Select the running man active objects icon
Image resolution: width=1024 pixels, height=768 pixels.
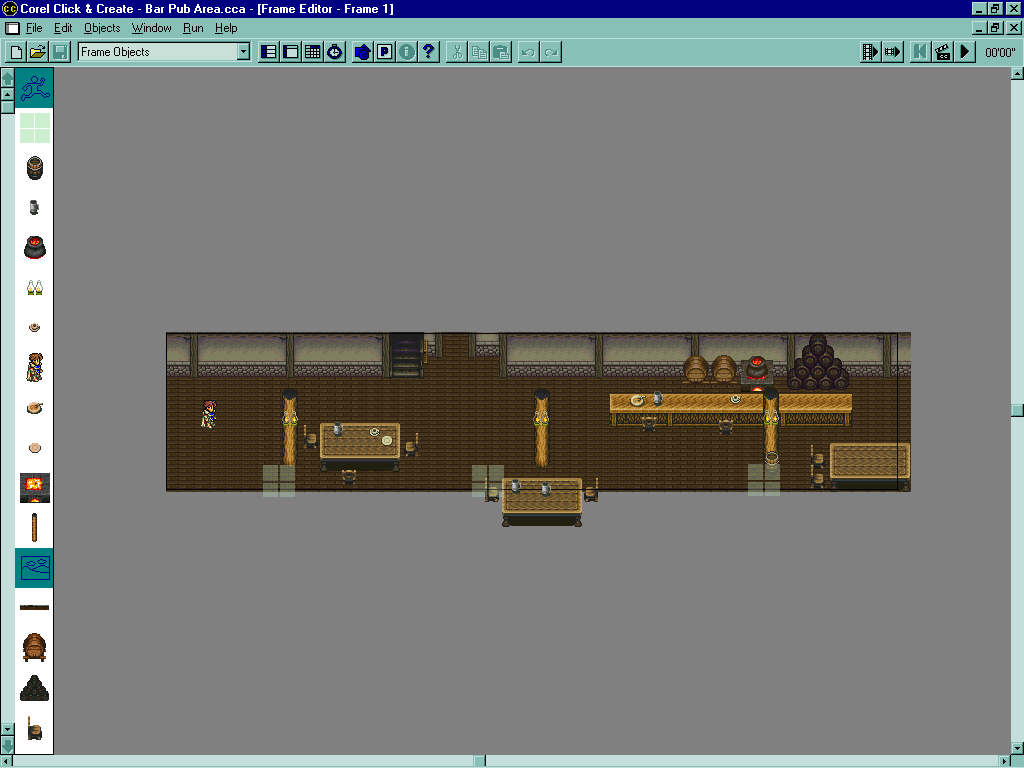35,88
